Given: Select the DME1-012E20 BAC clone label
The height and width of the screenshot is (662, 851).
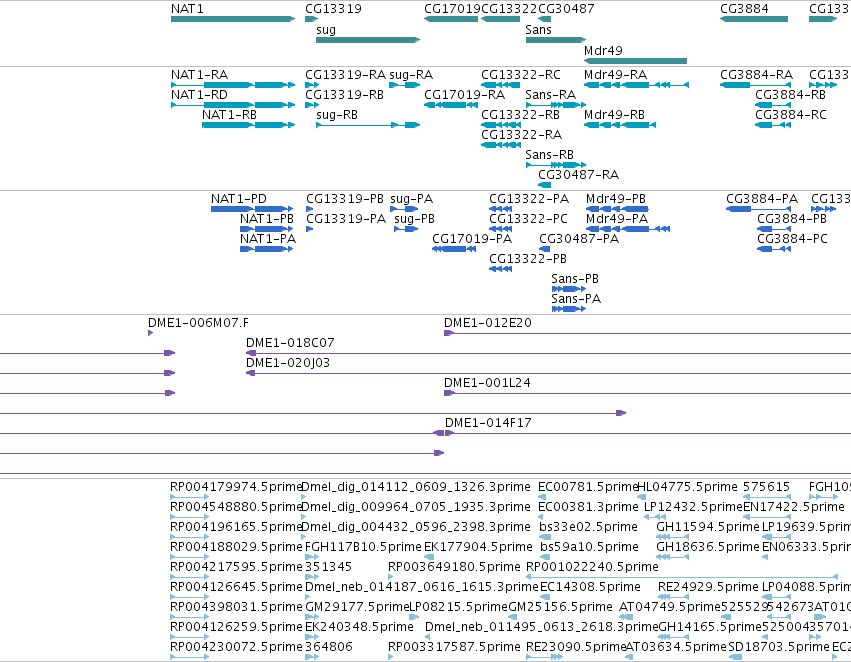Looking at the screenshot, I should (487, 323).
